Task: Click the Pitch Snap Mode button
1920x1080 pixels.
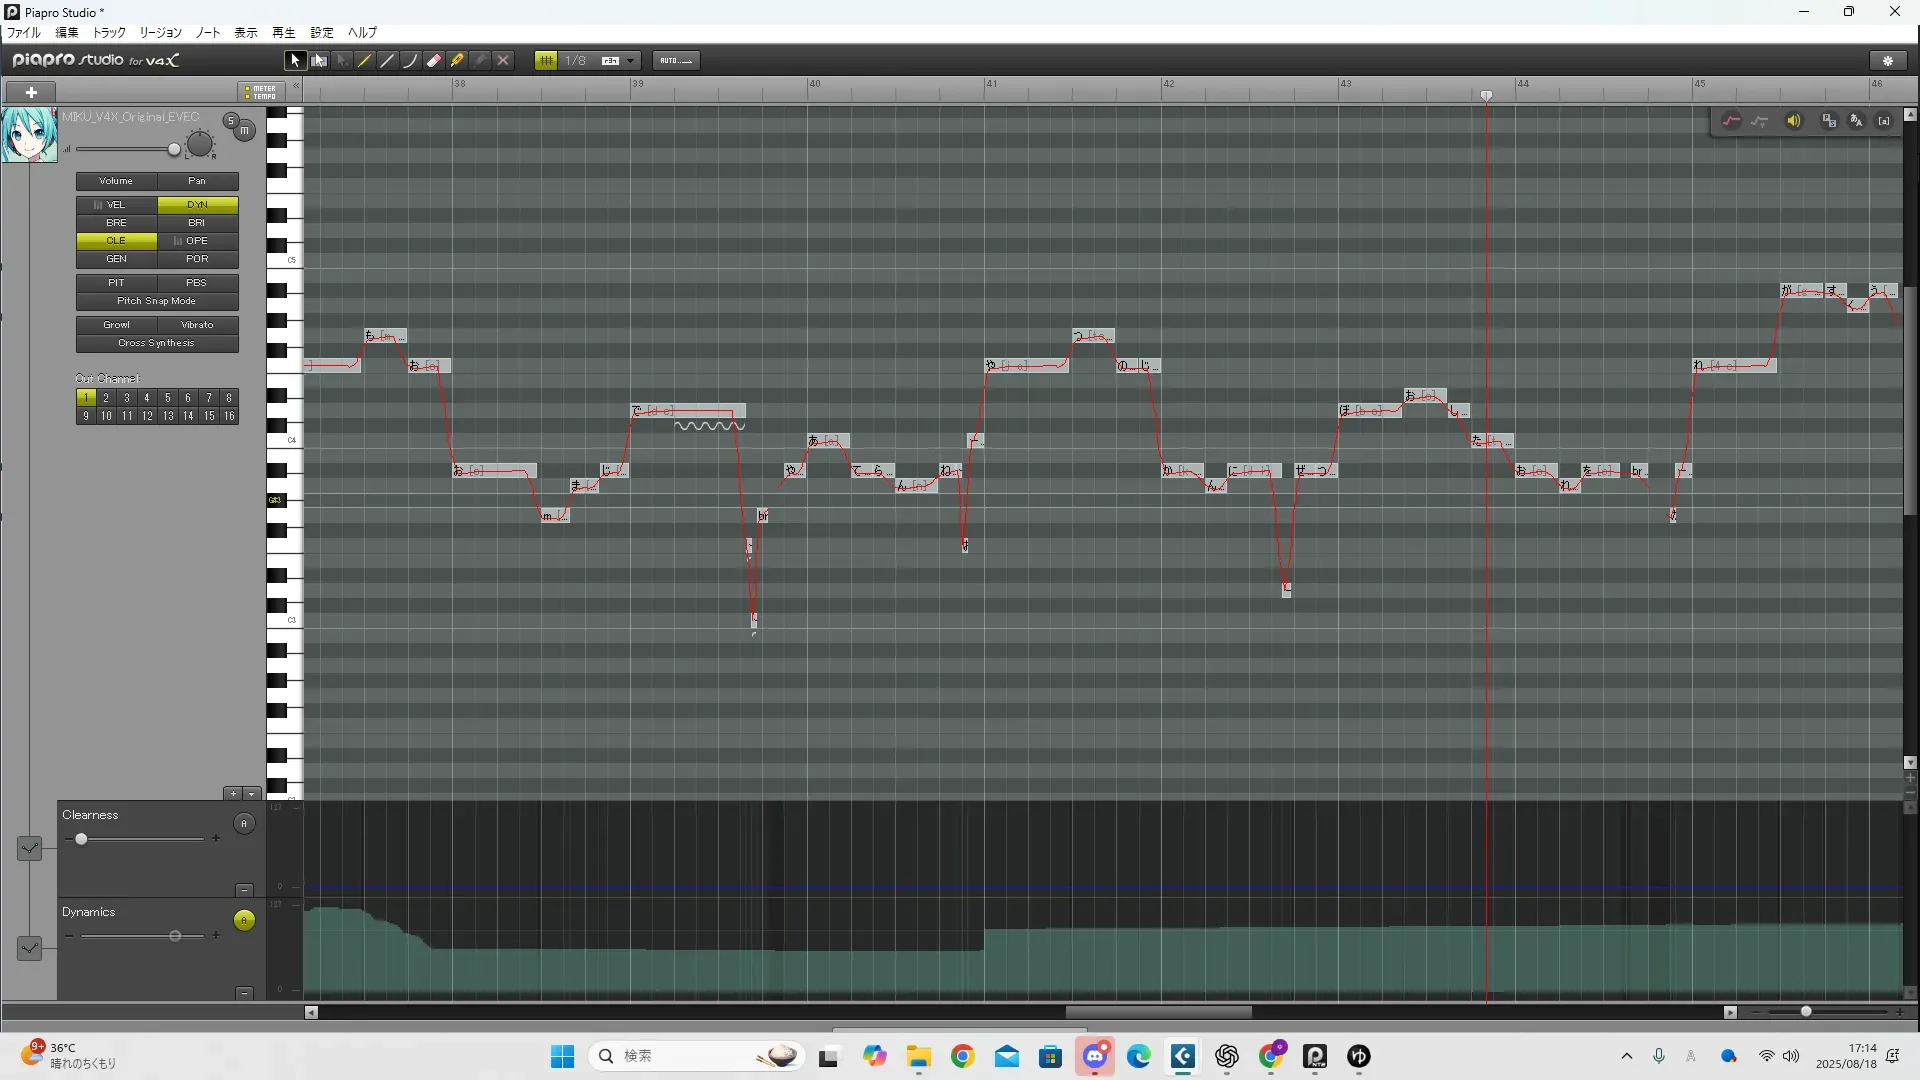Action: (x=157, y=301)
